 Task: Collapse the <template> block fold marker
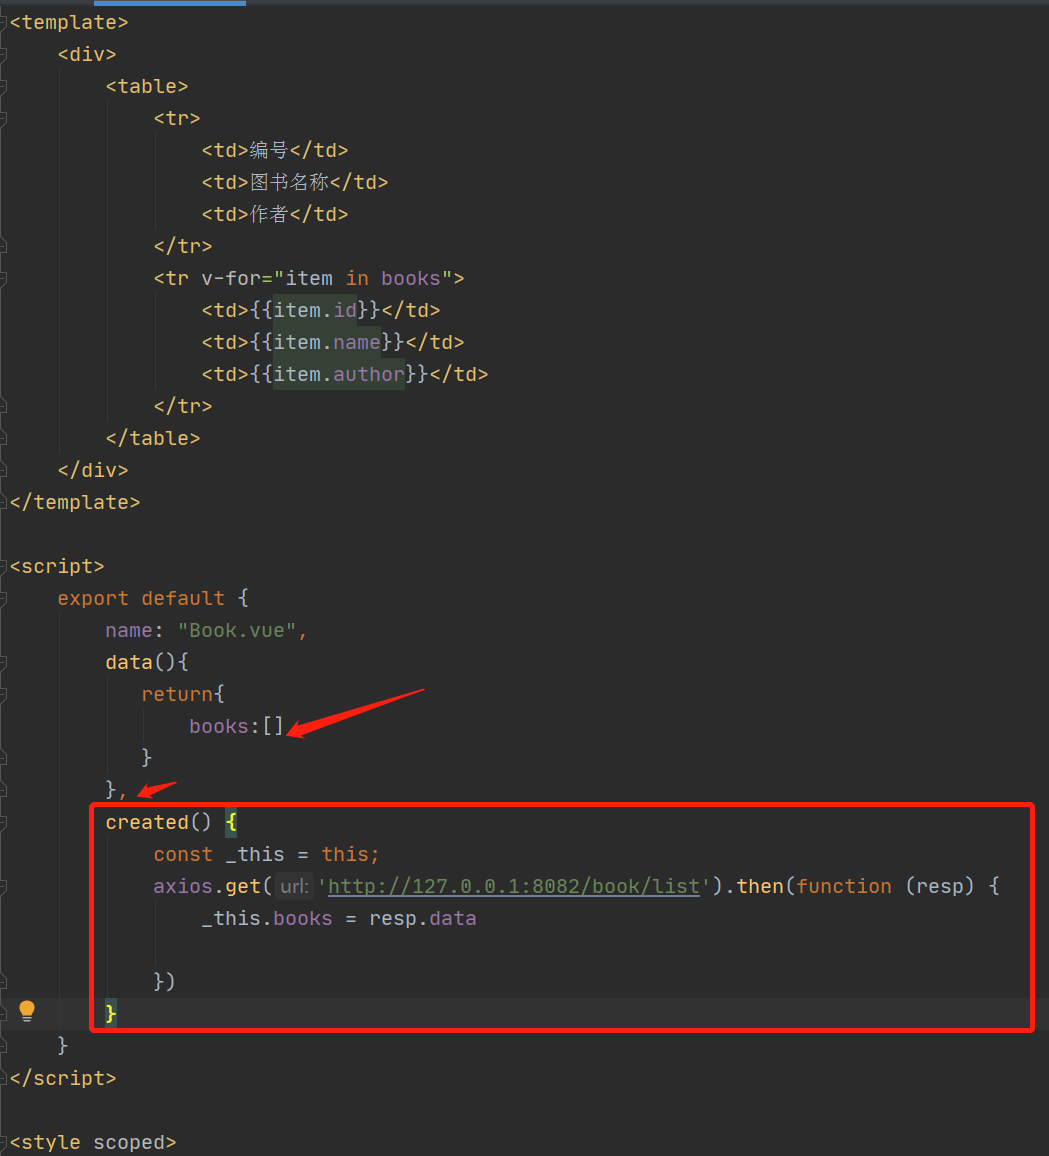point(4,23)
